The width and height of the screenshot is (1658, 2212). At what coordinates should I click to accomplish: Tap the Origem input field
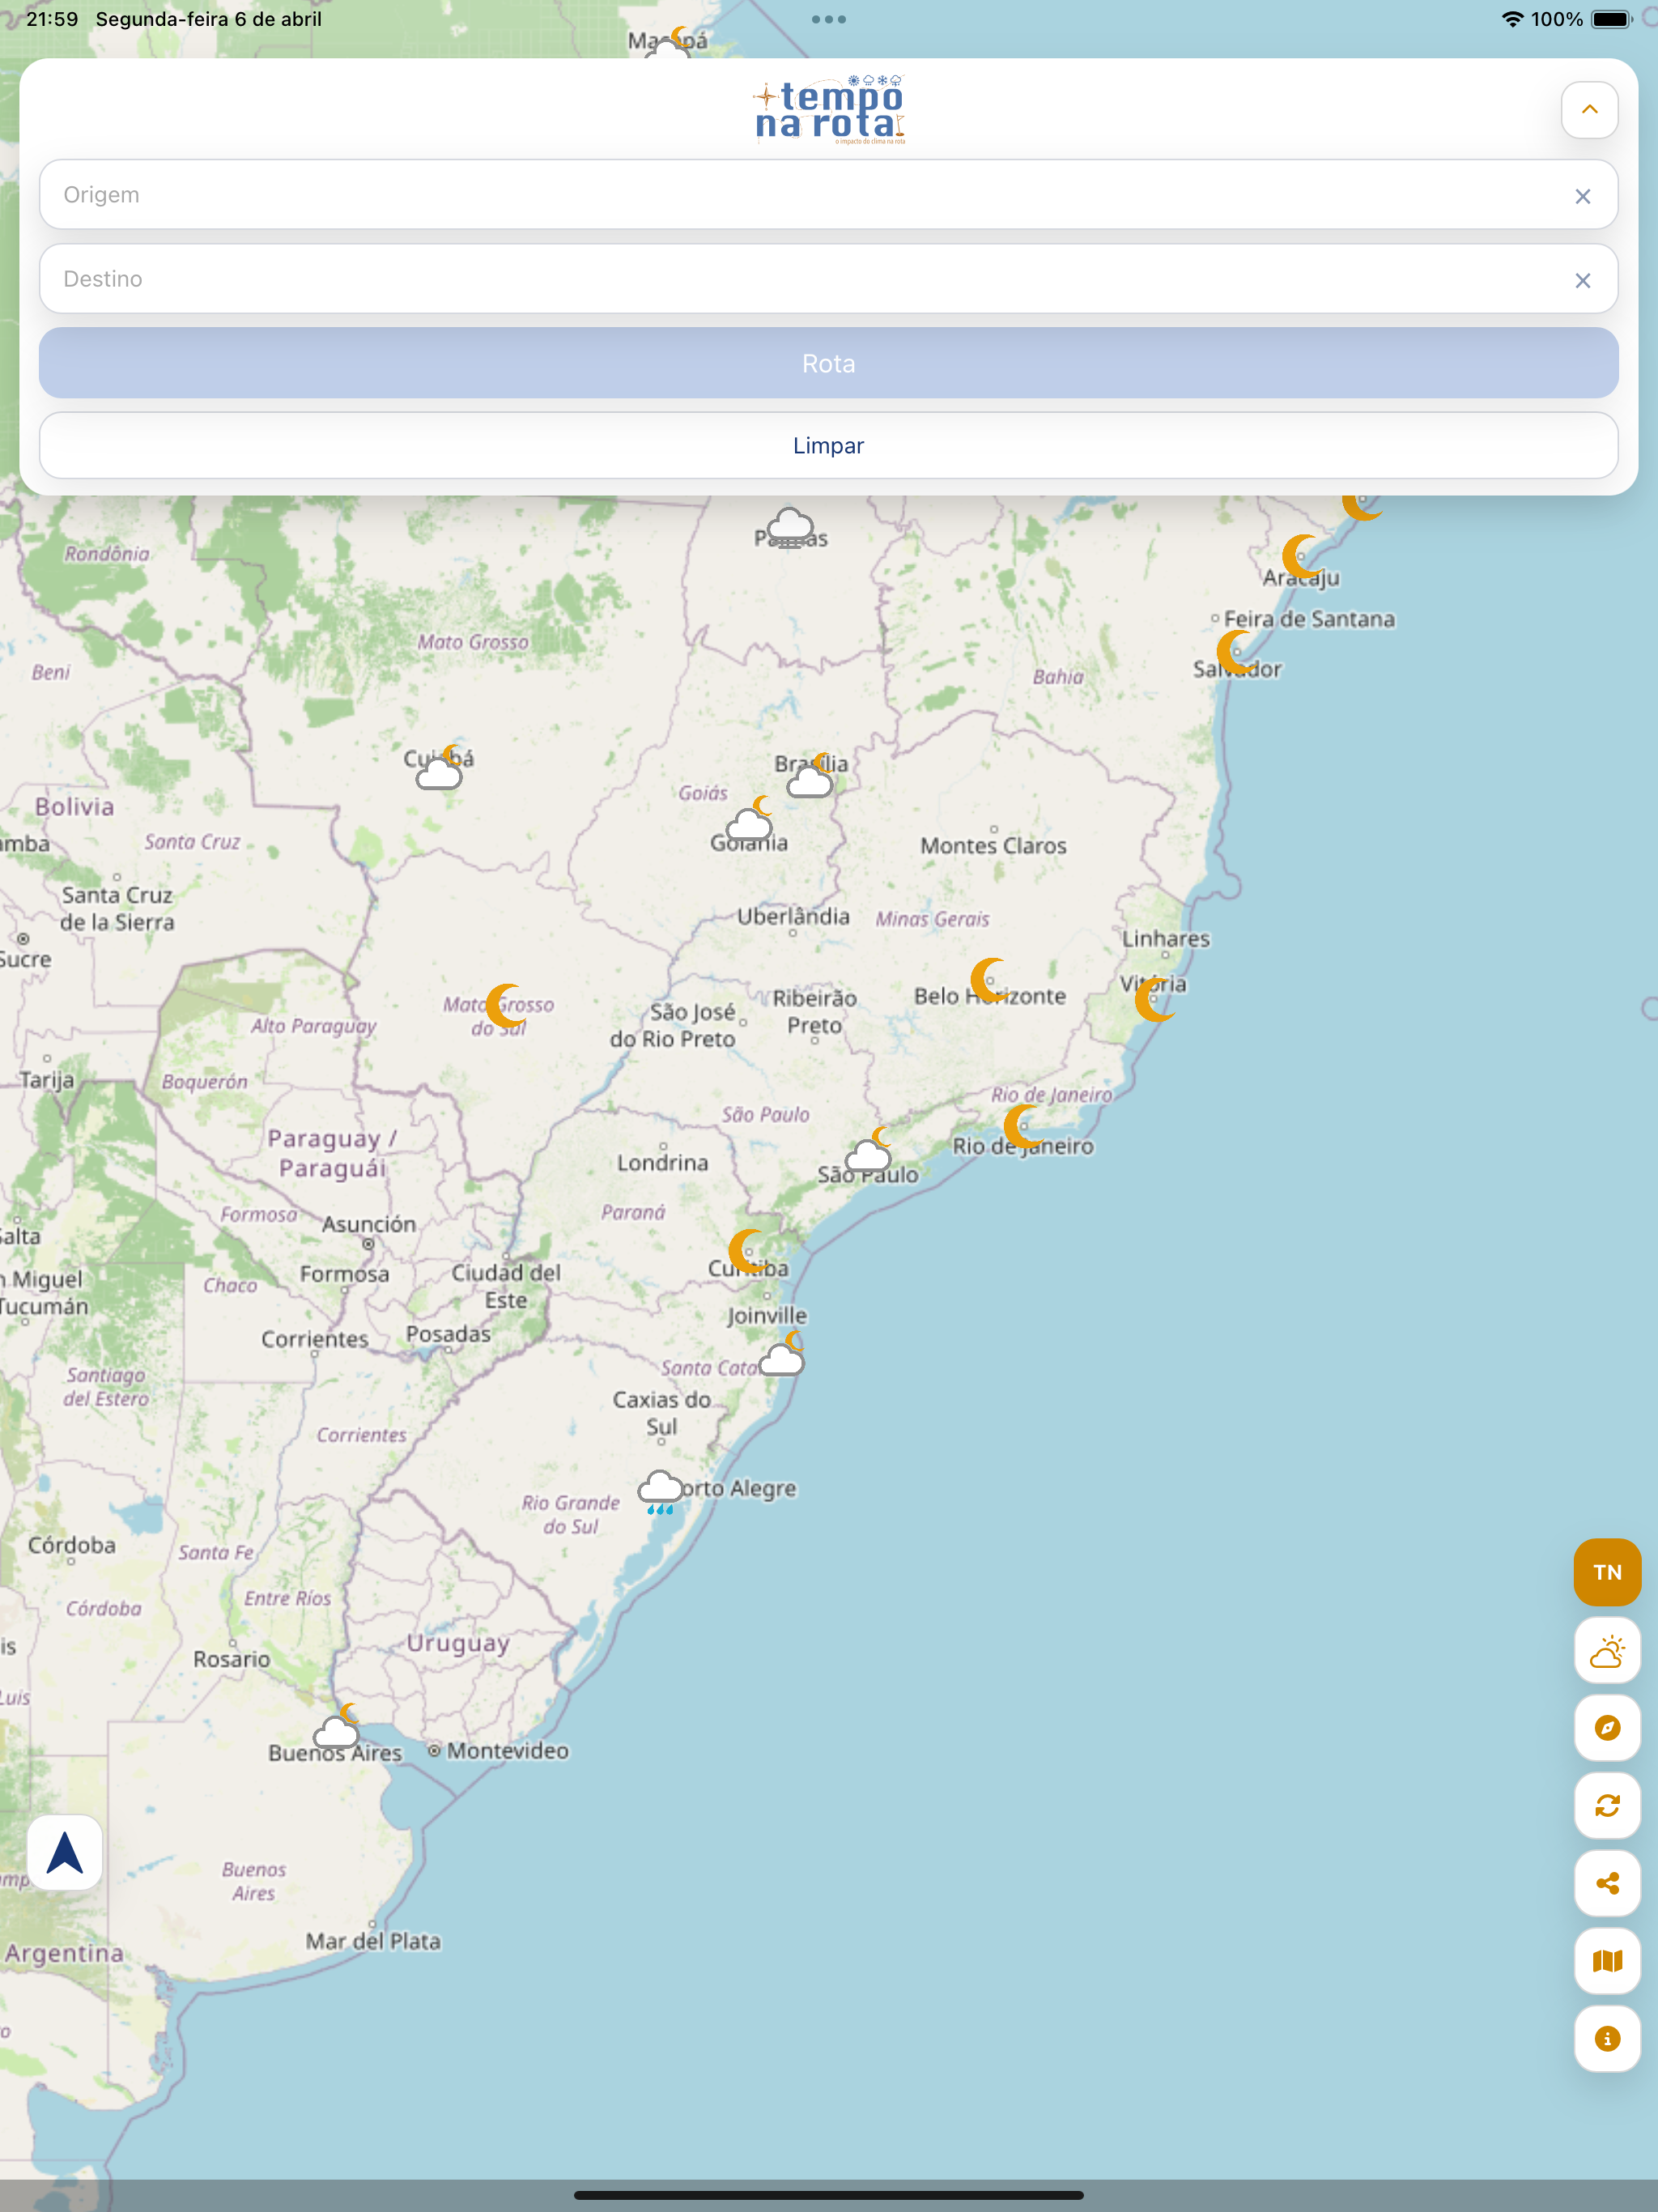828,195
